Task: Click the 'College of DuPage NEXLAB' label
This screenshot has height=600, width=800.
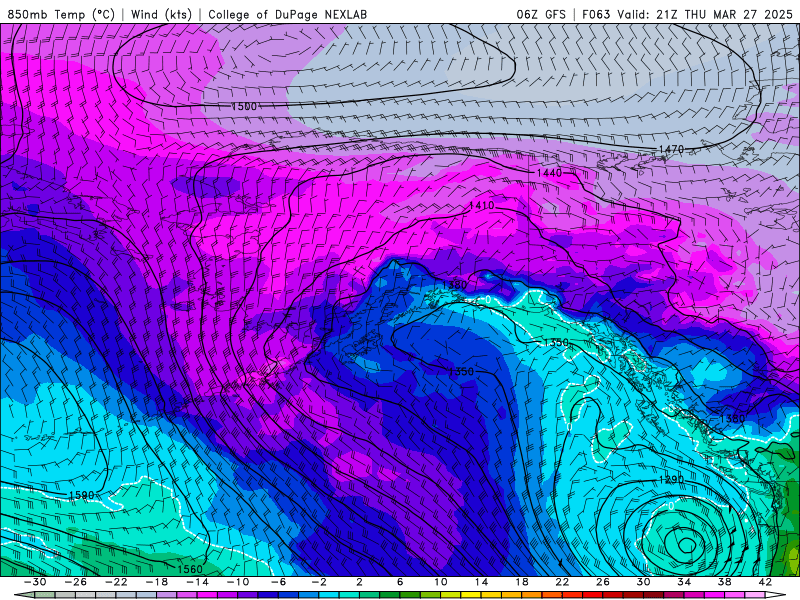Action: pos(287,14)
